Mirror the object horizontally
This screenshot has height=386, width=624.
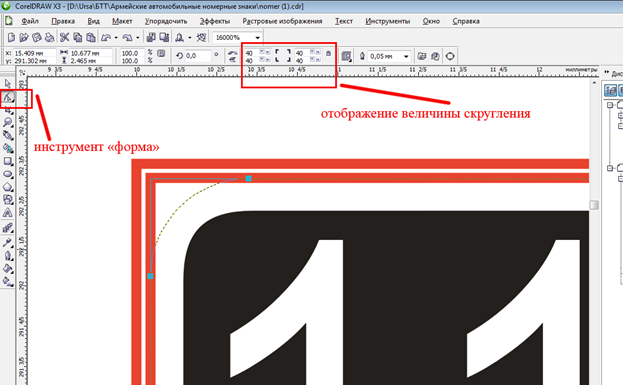(x=232, y=53)
